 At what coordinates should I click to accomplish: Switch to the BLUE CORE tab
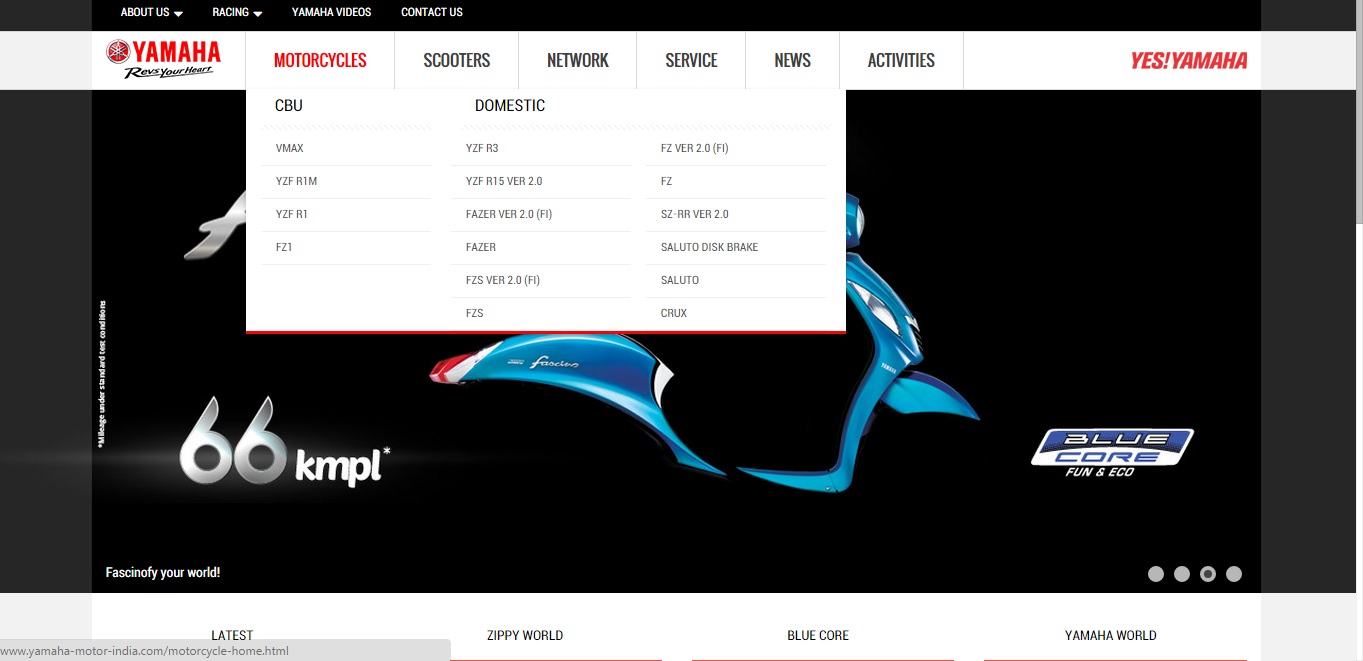(x=818, y=635)
